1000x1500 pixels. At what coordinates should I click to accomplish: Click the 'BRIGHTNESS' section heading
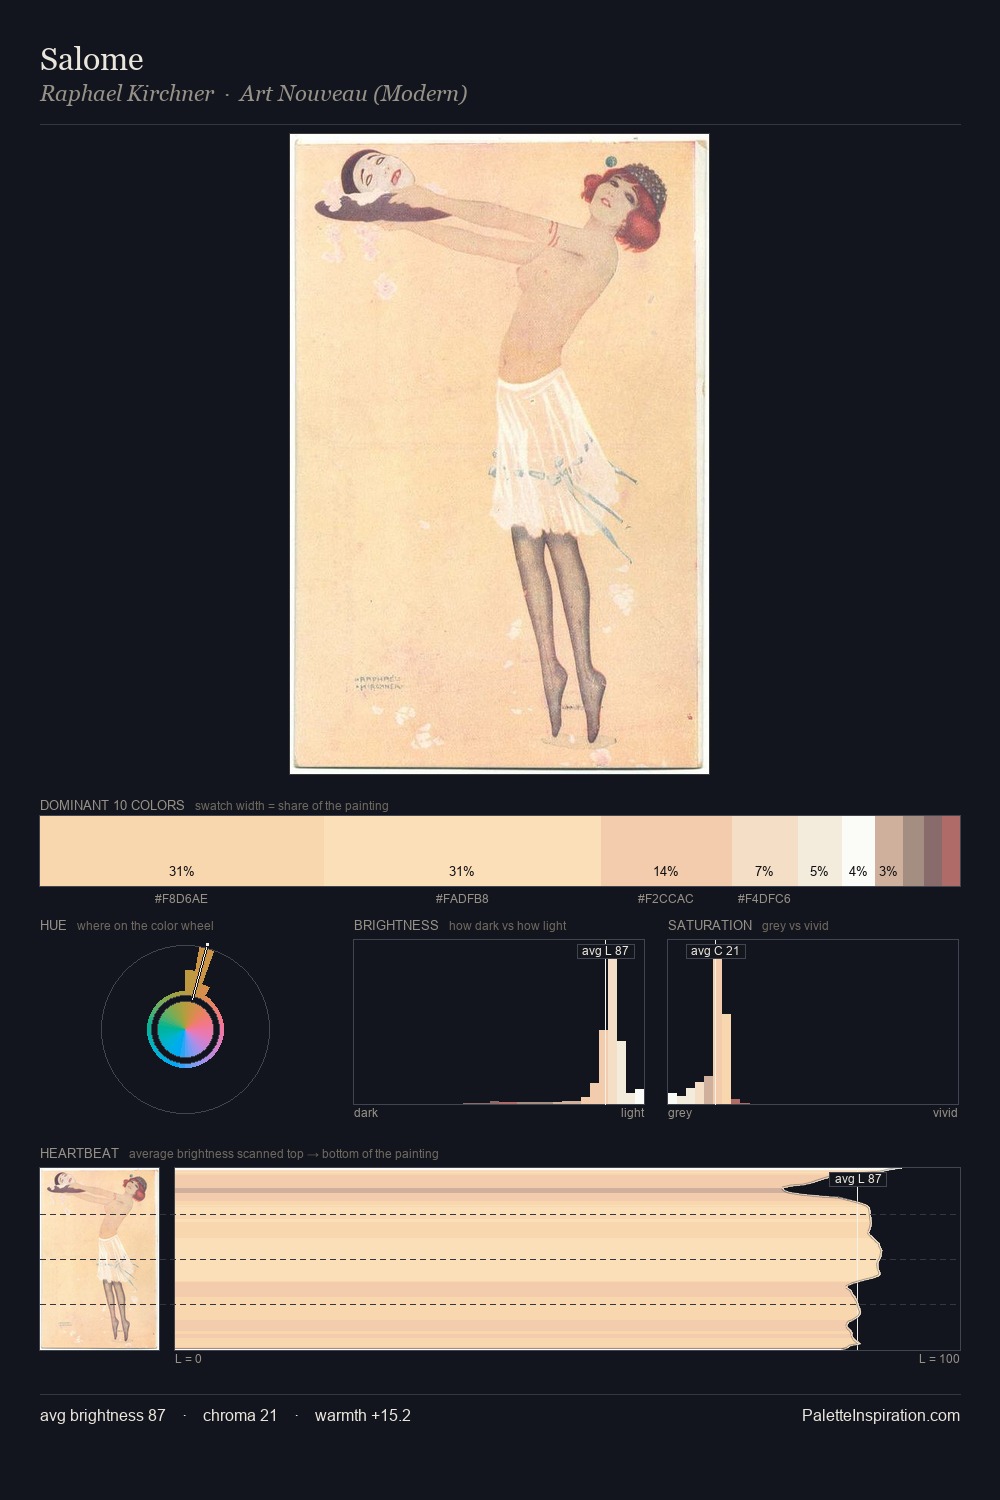coord(396,925)
